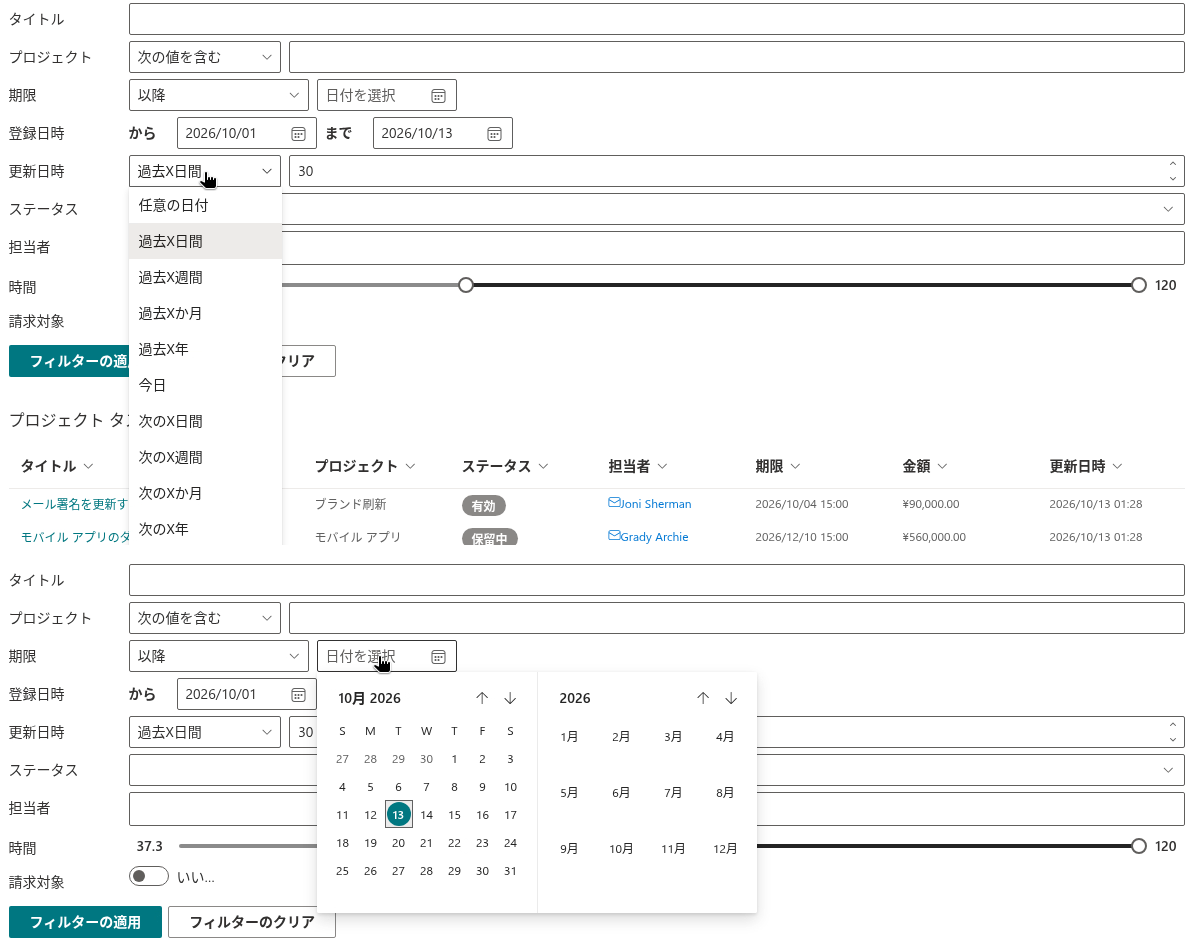Select 12月 in month picker
The image size is (1200, 946).
[725, 849]
